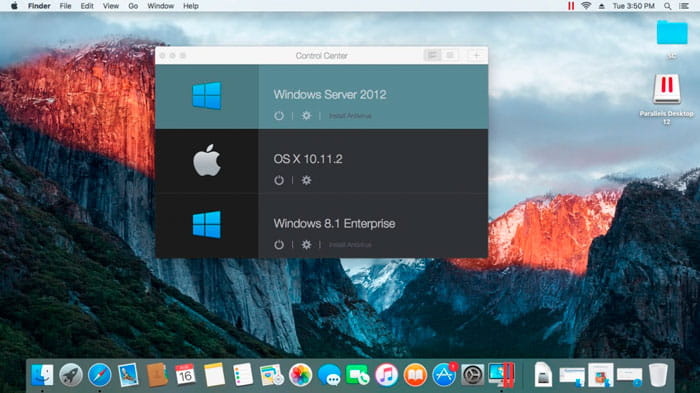Image resolution: width=700 pixels, height=393 pixels.
Task: Open iBooks from the Dock
Action: pyautogui.click(x=415, y=374)
